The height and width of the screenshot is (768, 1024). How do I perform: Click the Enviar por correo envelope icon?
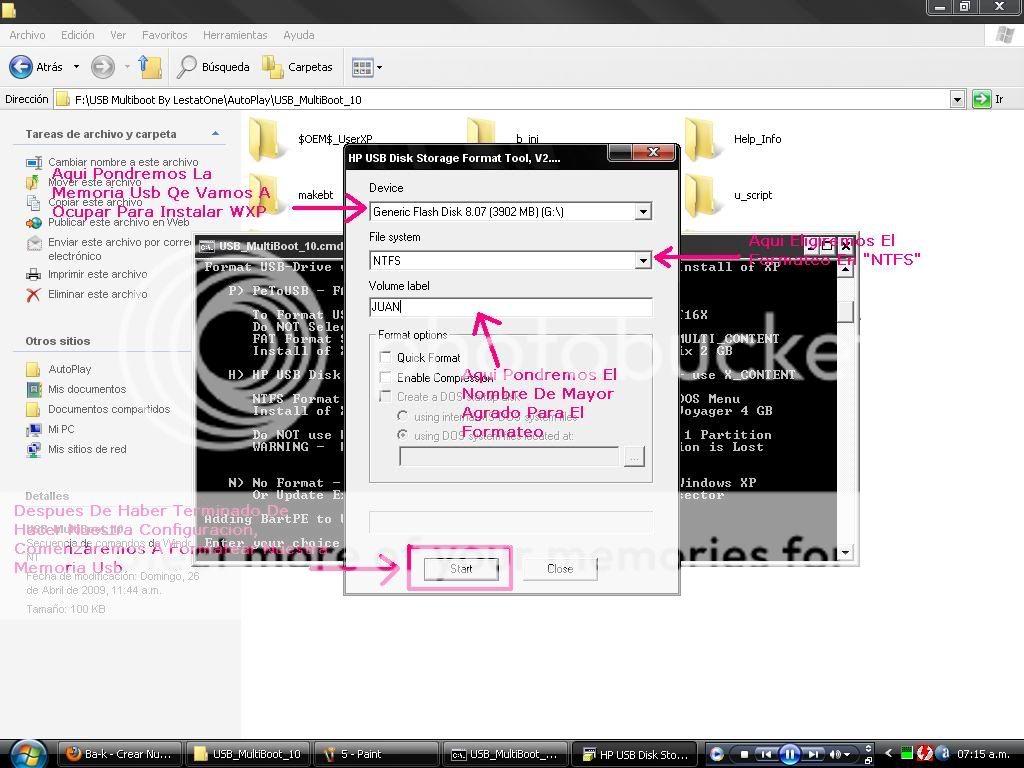[33, 243]
